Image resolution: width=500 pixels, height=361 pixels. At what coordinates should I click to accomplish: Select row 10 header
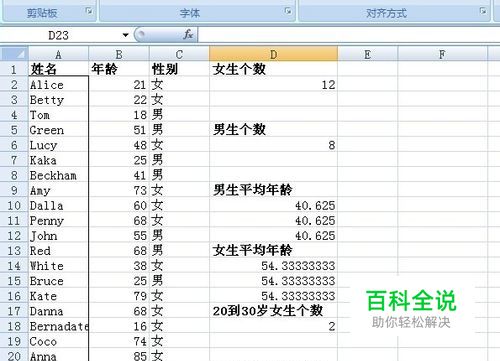tap(14, 206)
